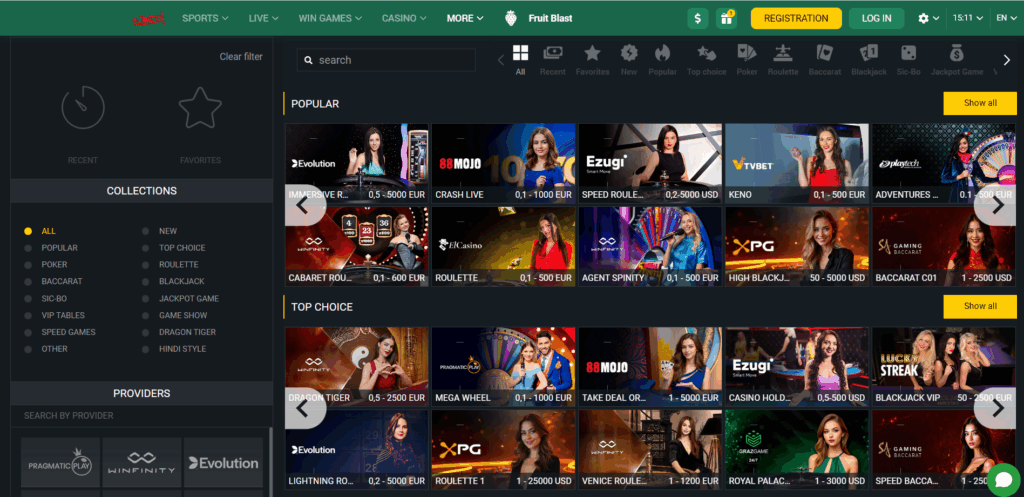Click the Fruit Blast strawberry icon
Screen dimensions: 1024x497
511,18
